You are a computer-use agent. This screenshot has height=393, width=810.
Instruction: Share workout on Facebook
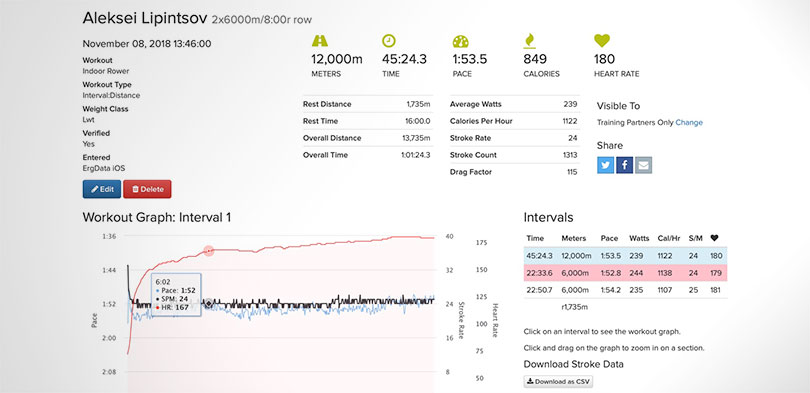pyautogui.click(x=625, y=165)
